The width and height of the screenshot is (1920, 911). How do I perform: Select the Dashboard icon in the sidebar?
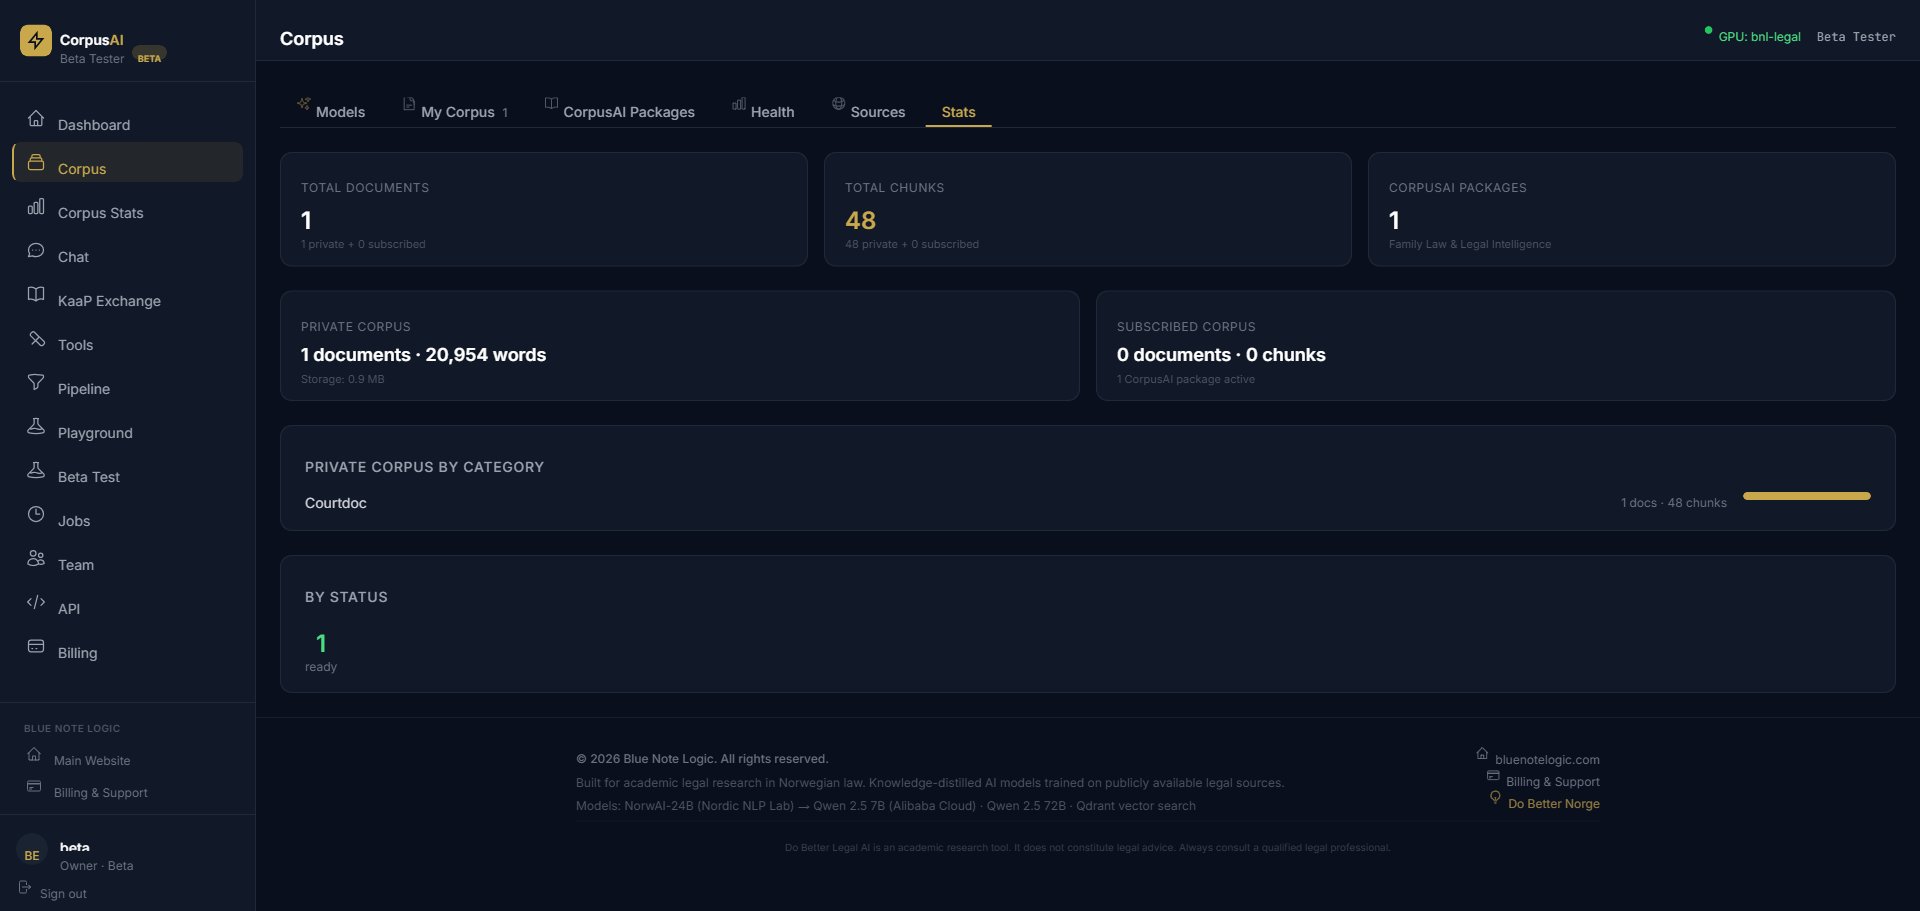pyautogui.click(x=36, y=118)
